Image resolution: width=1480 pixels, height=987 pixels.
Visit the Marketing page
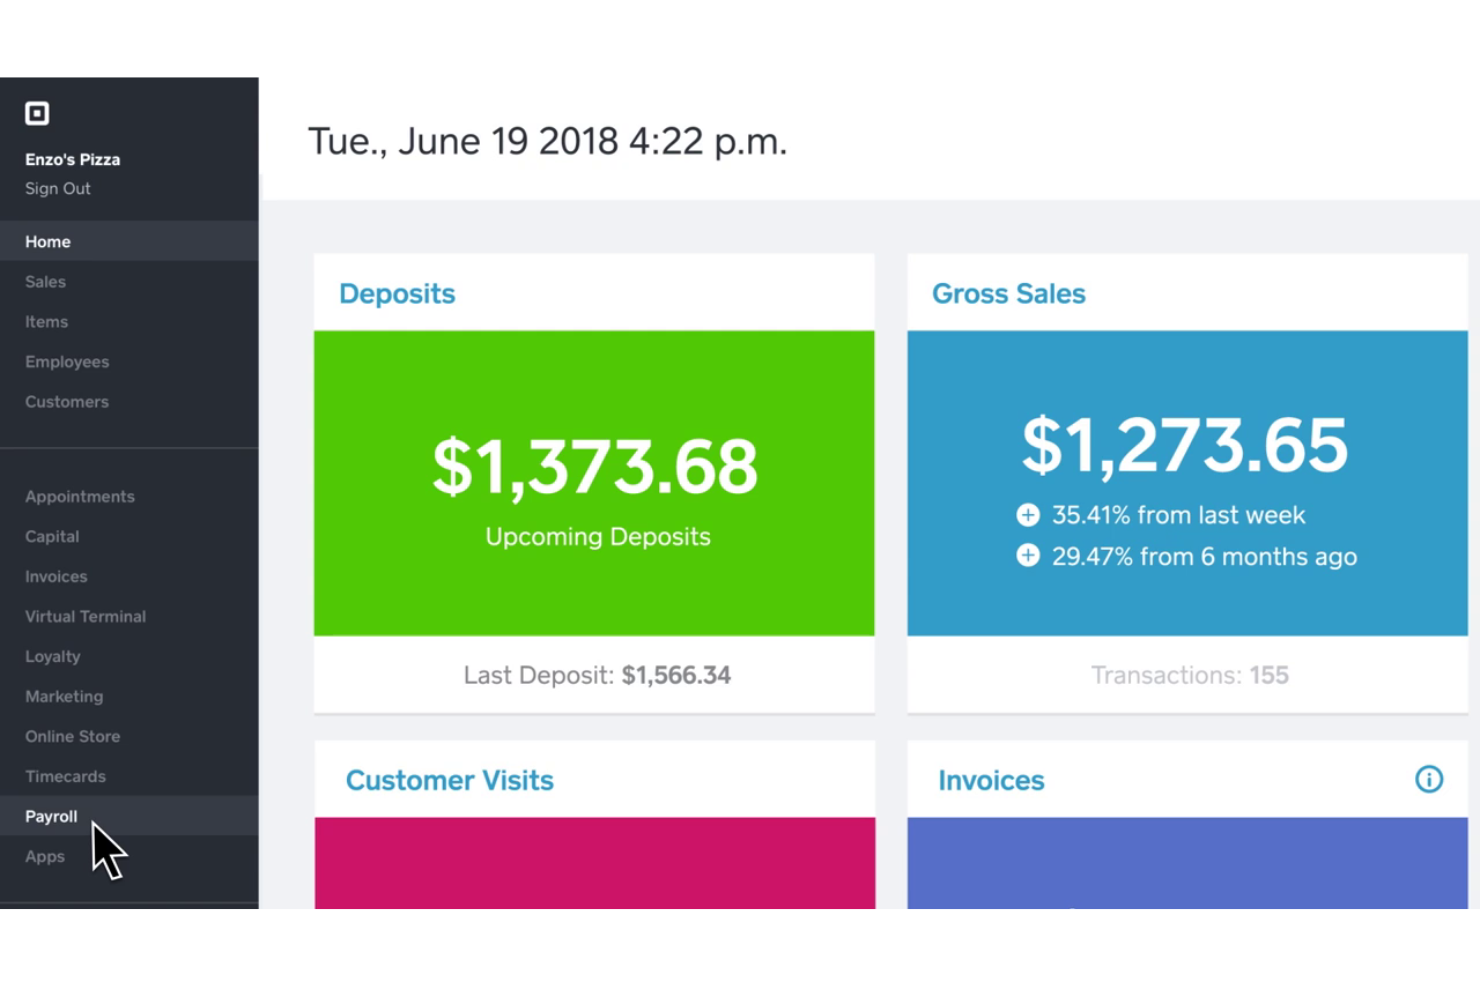click(x=64, y=696)
